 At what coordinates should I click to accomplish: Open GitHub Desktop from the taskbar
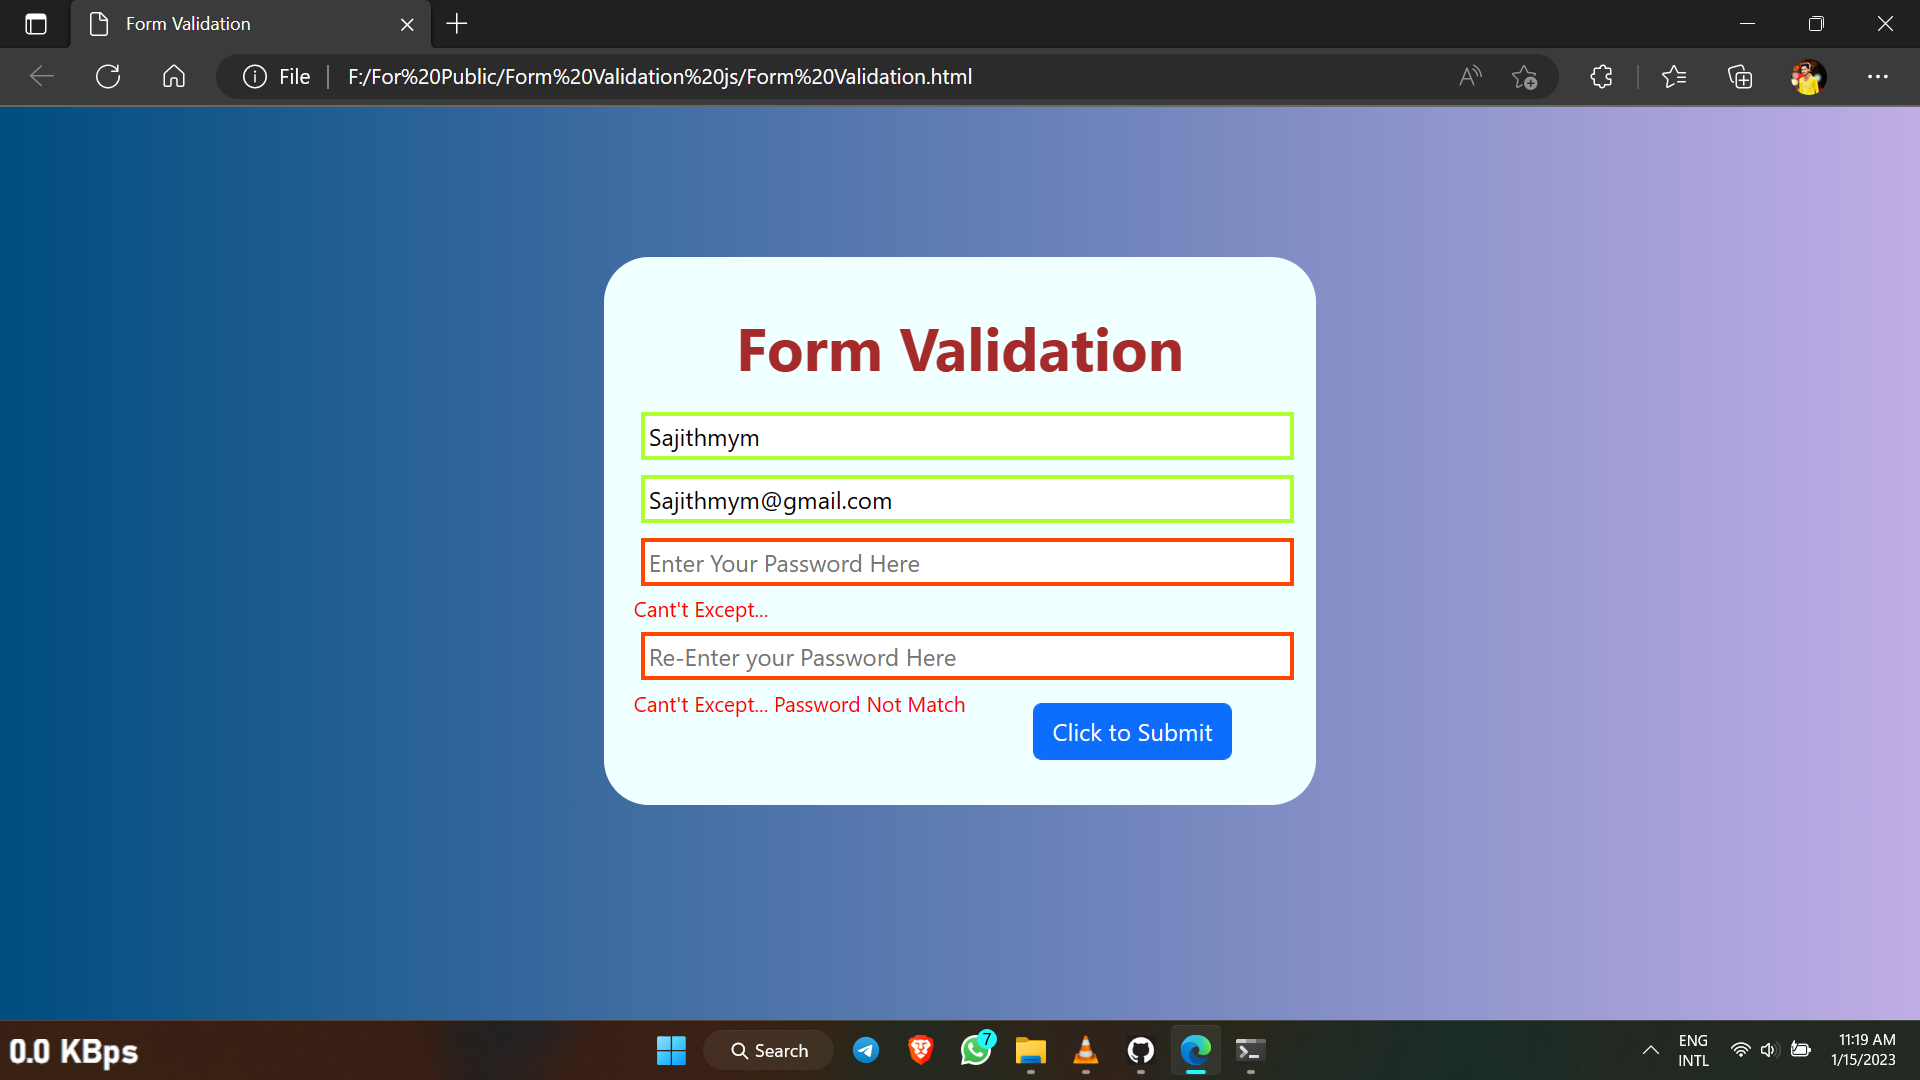coord(1141,1050)
